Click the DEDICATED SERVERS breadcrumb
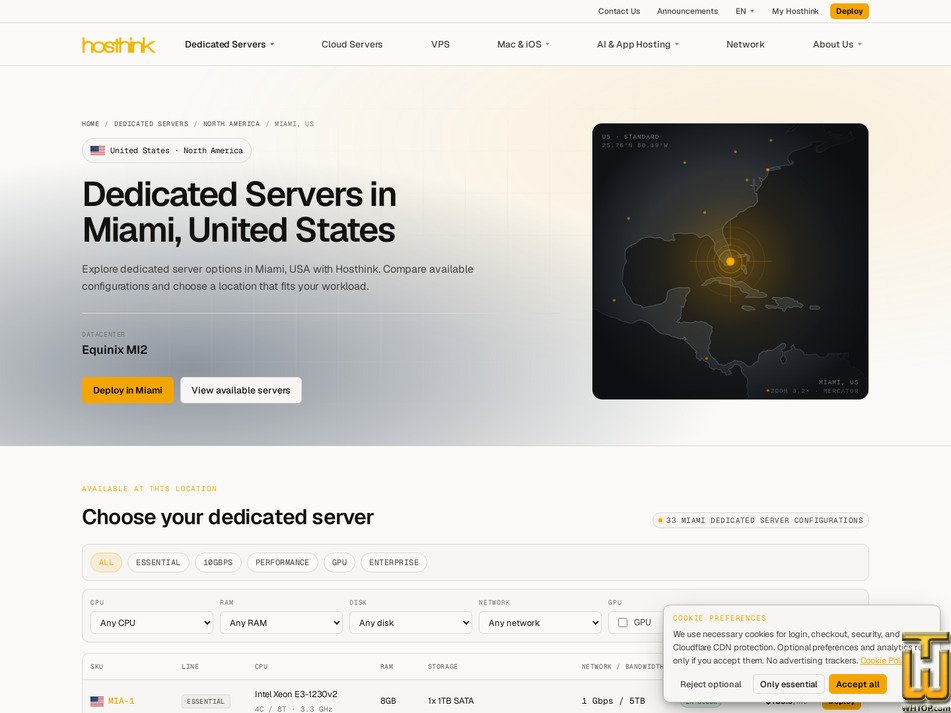The height and width of the screenshot is (713, 951). pyautogui.click(x=151, y=124)
